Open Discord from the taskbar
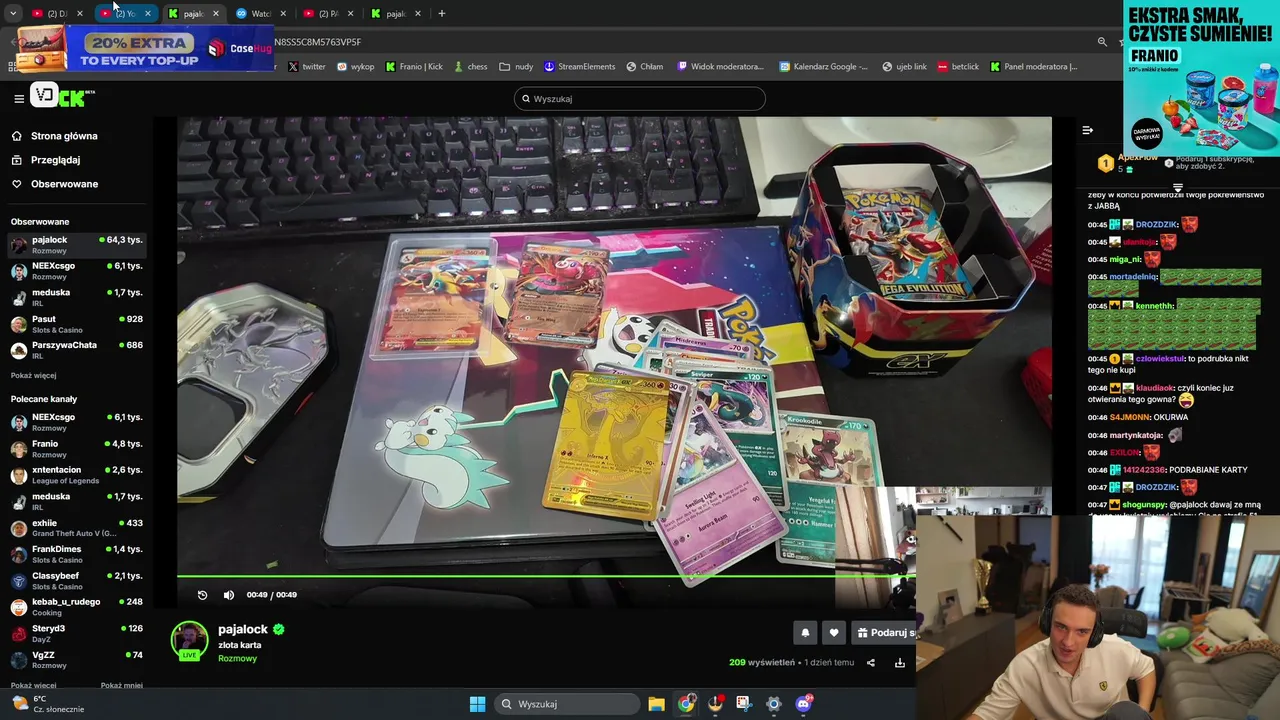 pyautogui.click(x=803, y=704)
